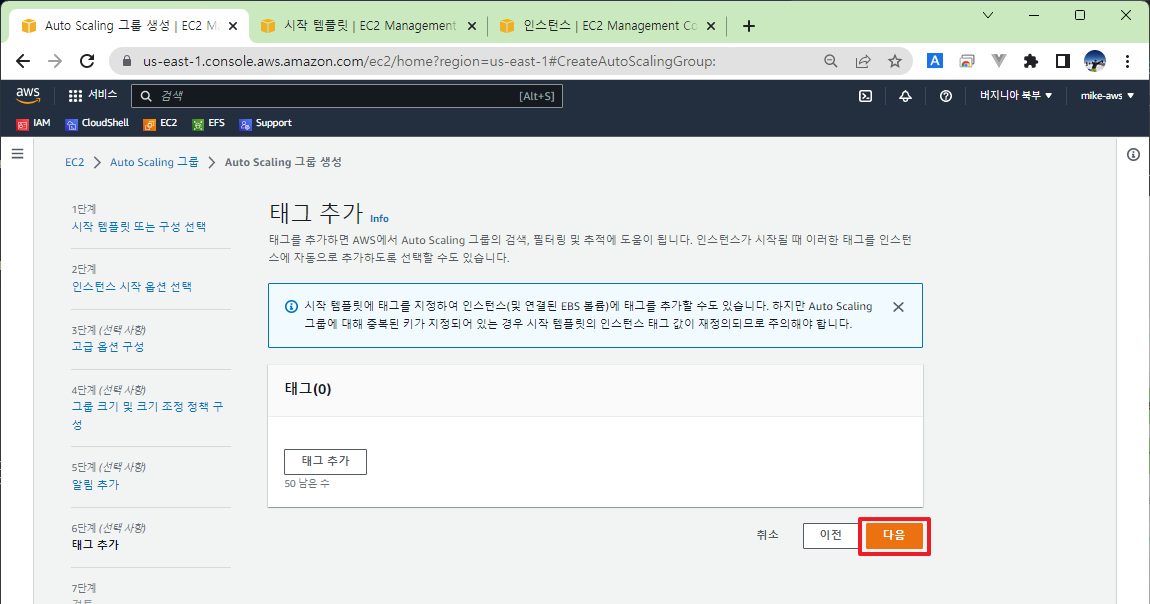Open the EC2 favorite shortcut
Screen dimensions: 1150x604
[x=161, y=123]
